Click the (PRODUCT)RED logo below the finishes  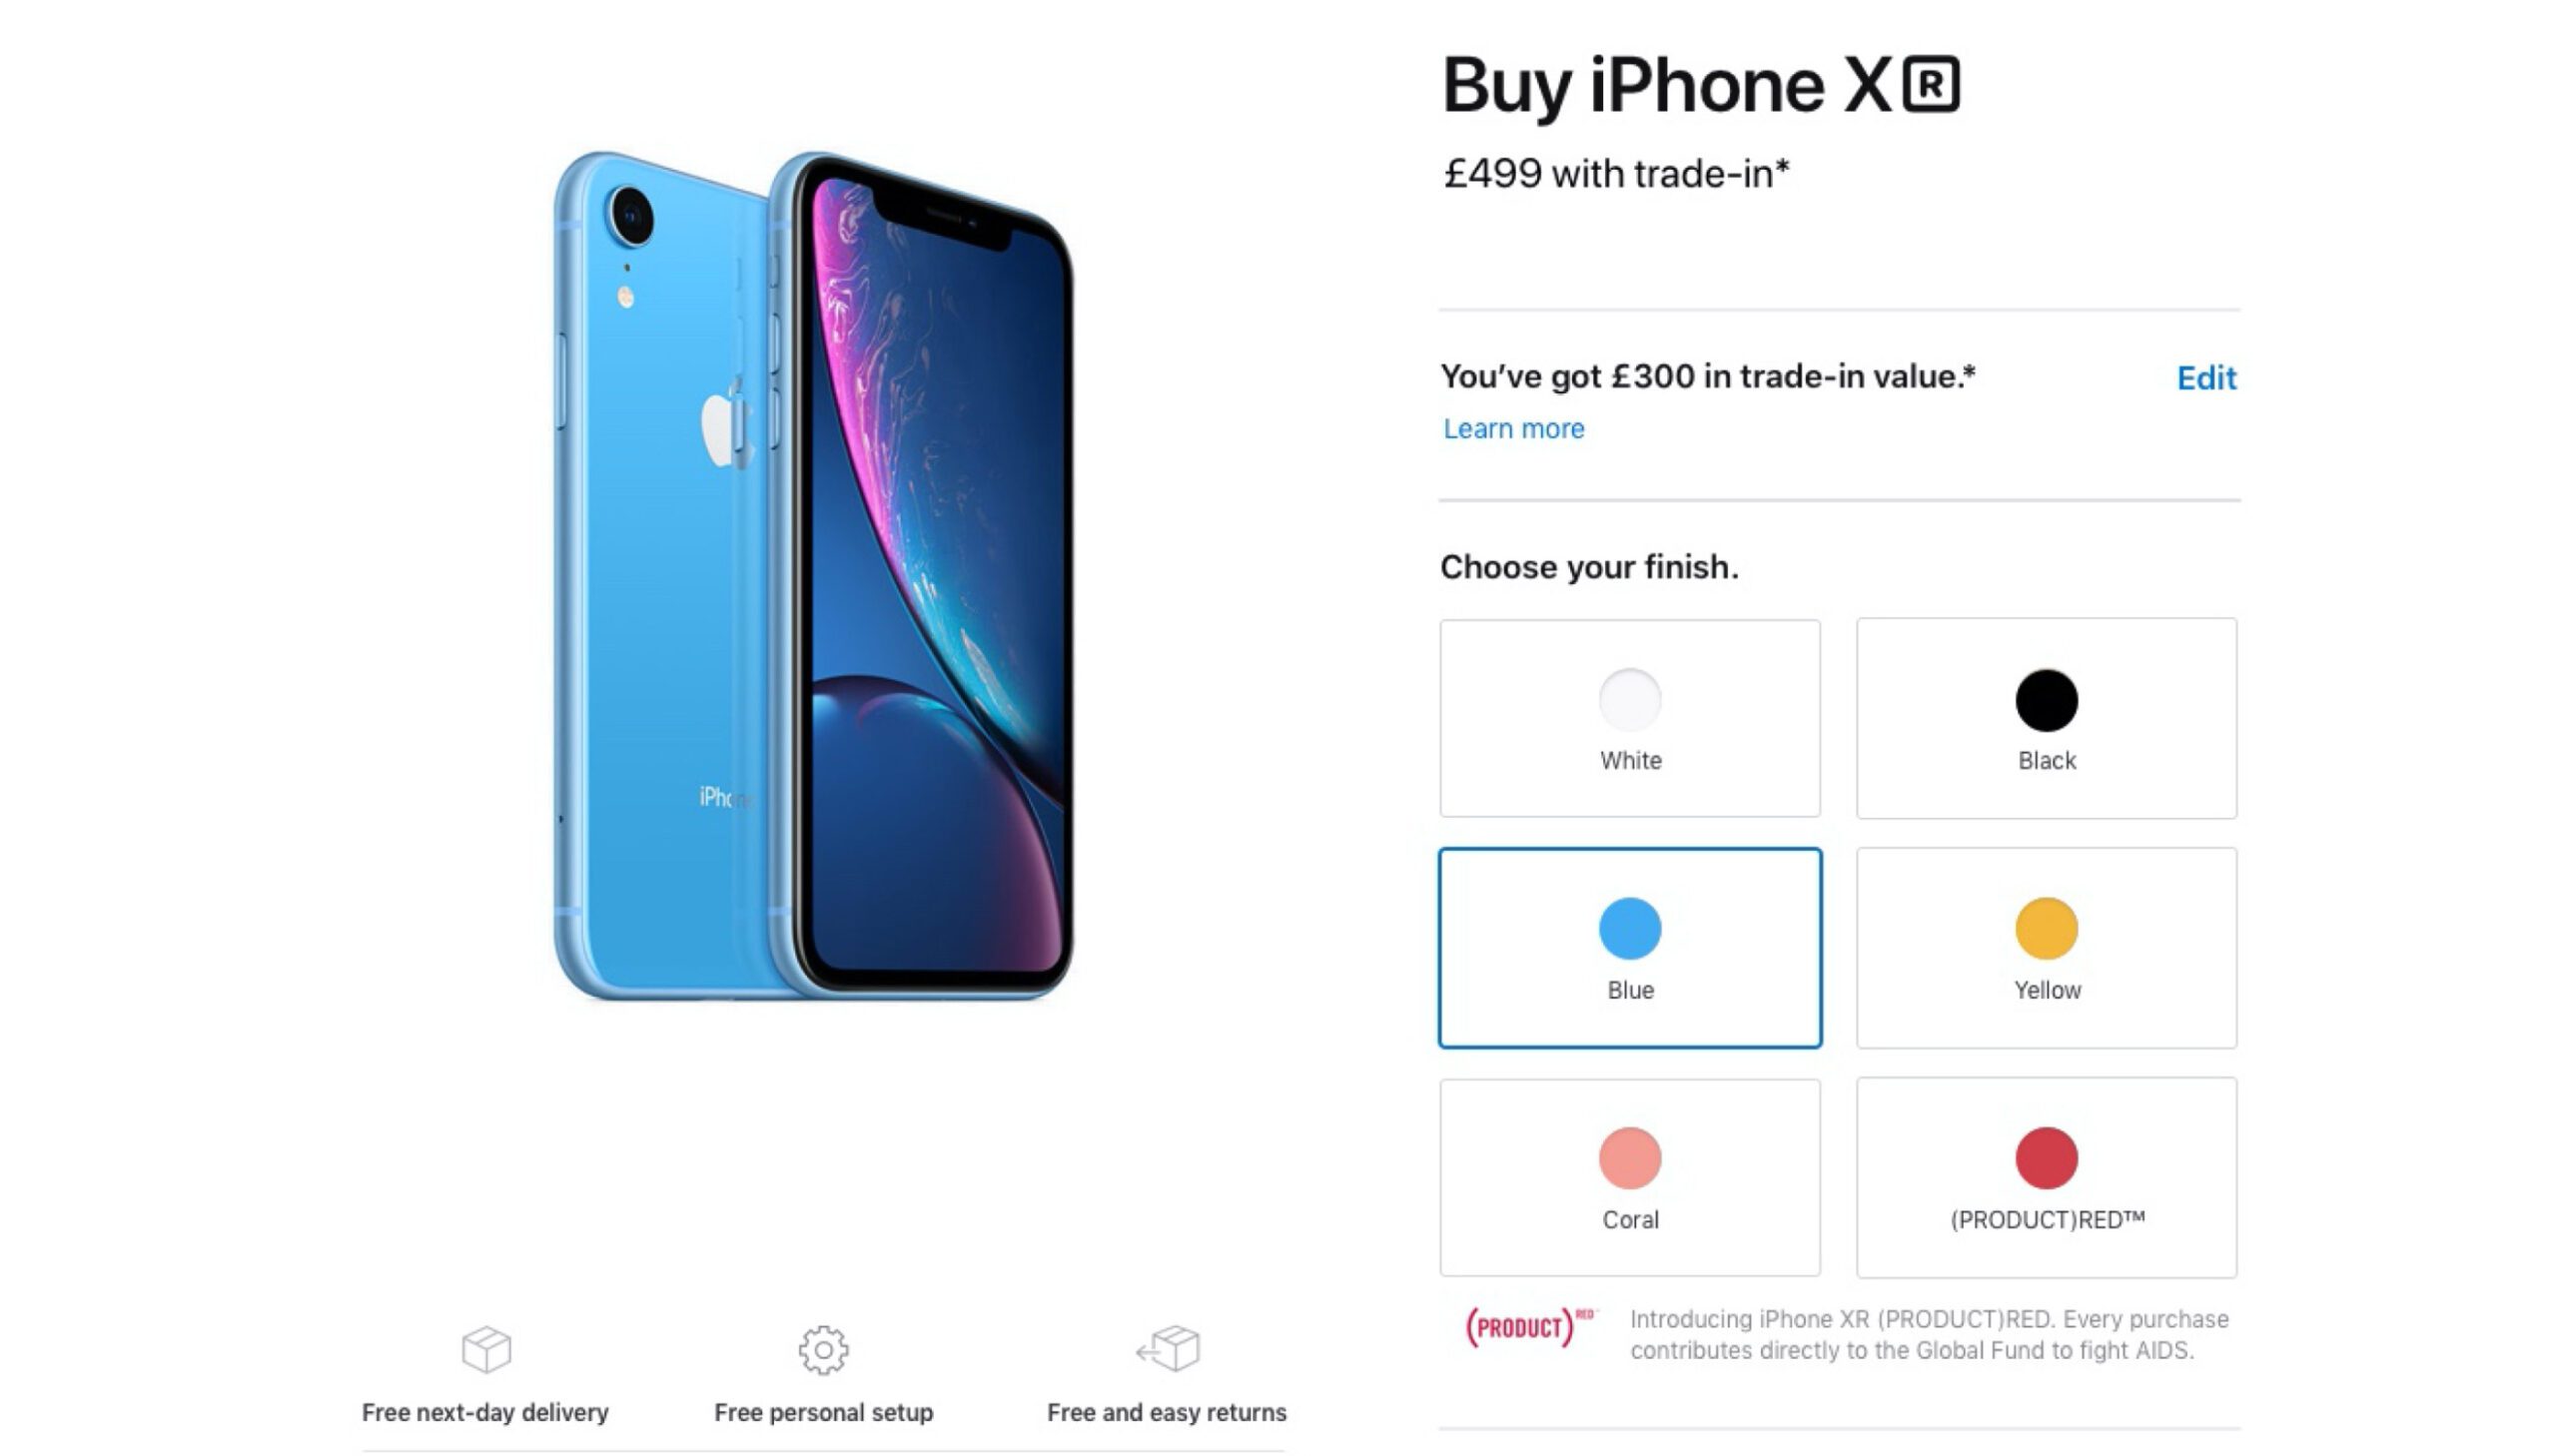pos(1531,1326)
